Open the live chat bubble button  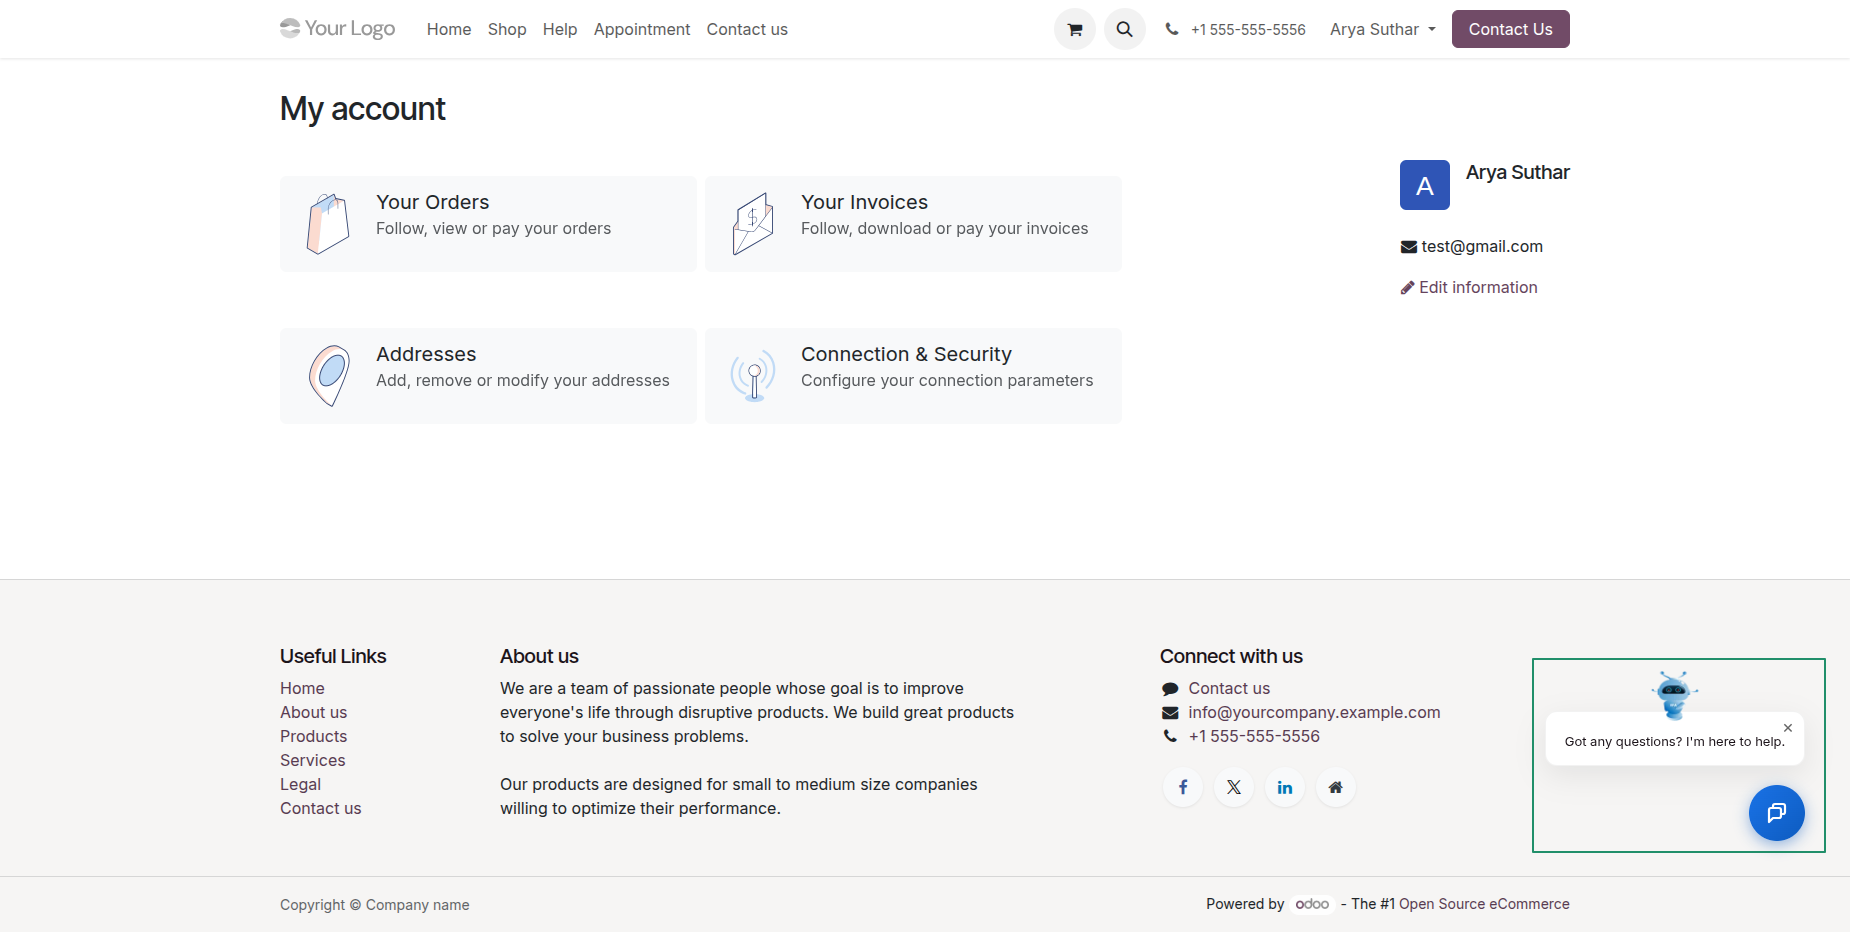[1777, 813]
